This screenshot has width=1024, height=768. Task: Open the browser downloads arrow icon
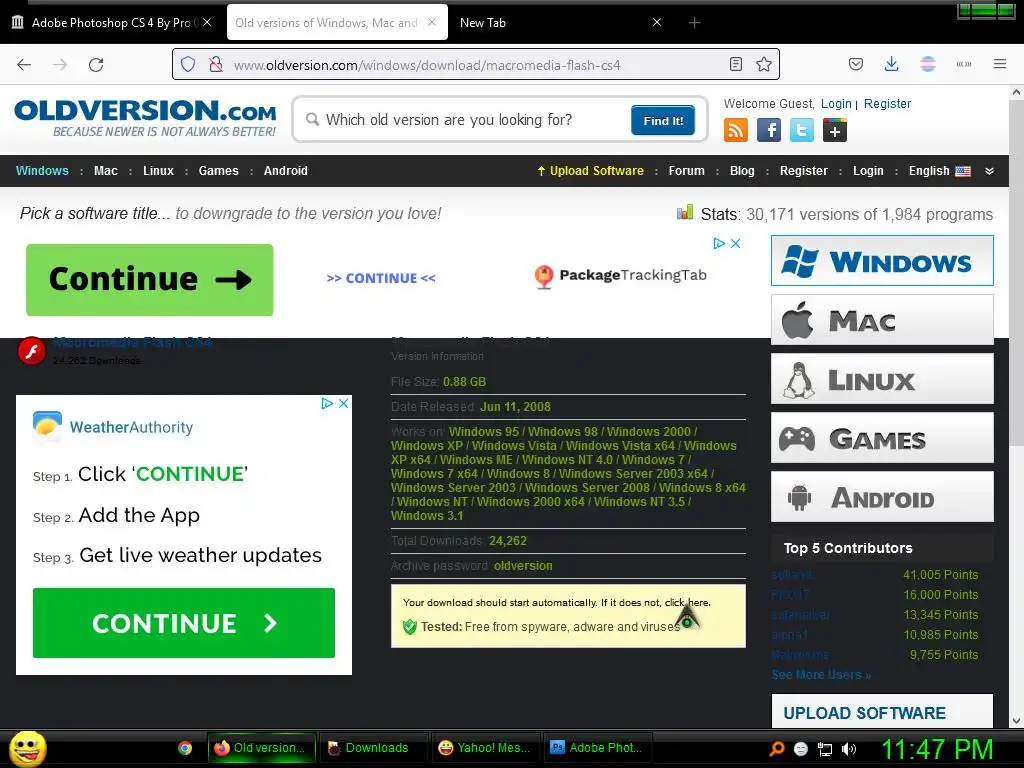pos(891,64)
